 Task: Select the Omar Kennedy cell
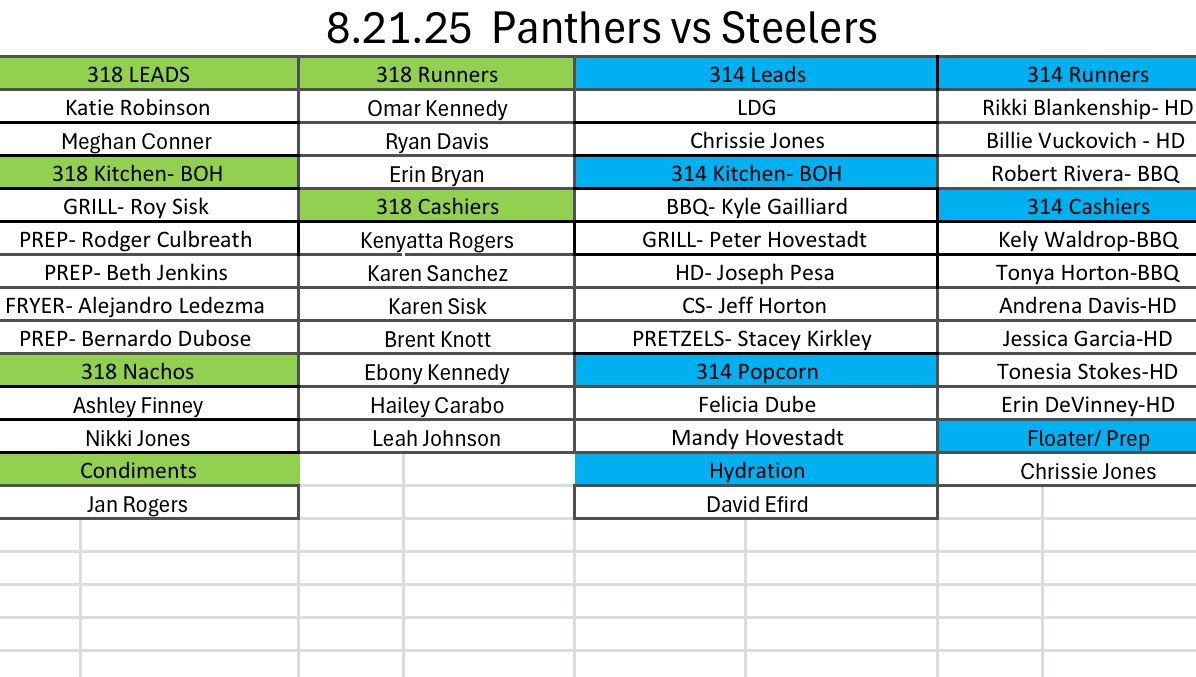436,108
